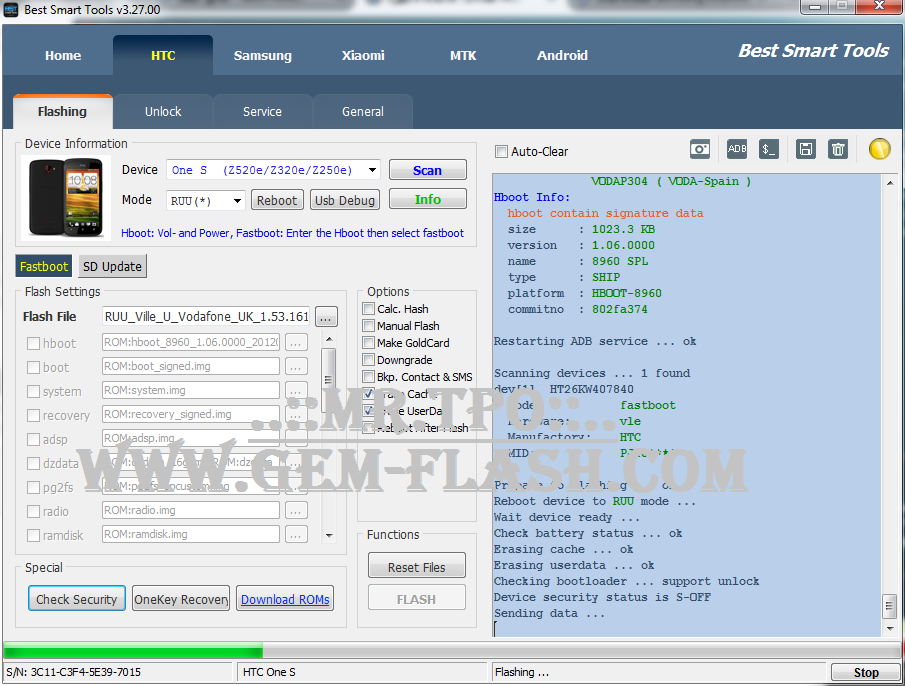The image size is (905, 686).
Task: Browse for radio.img with ellipsis button
Action: pyautogui.click(x=295, y=511)
